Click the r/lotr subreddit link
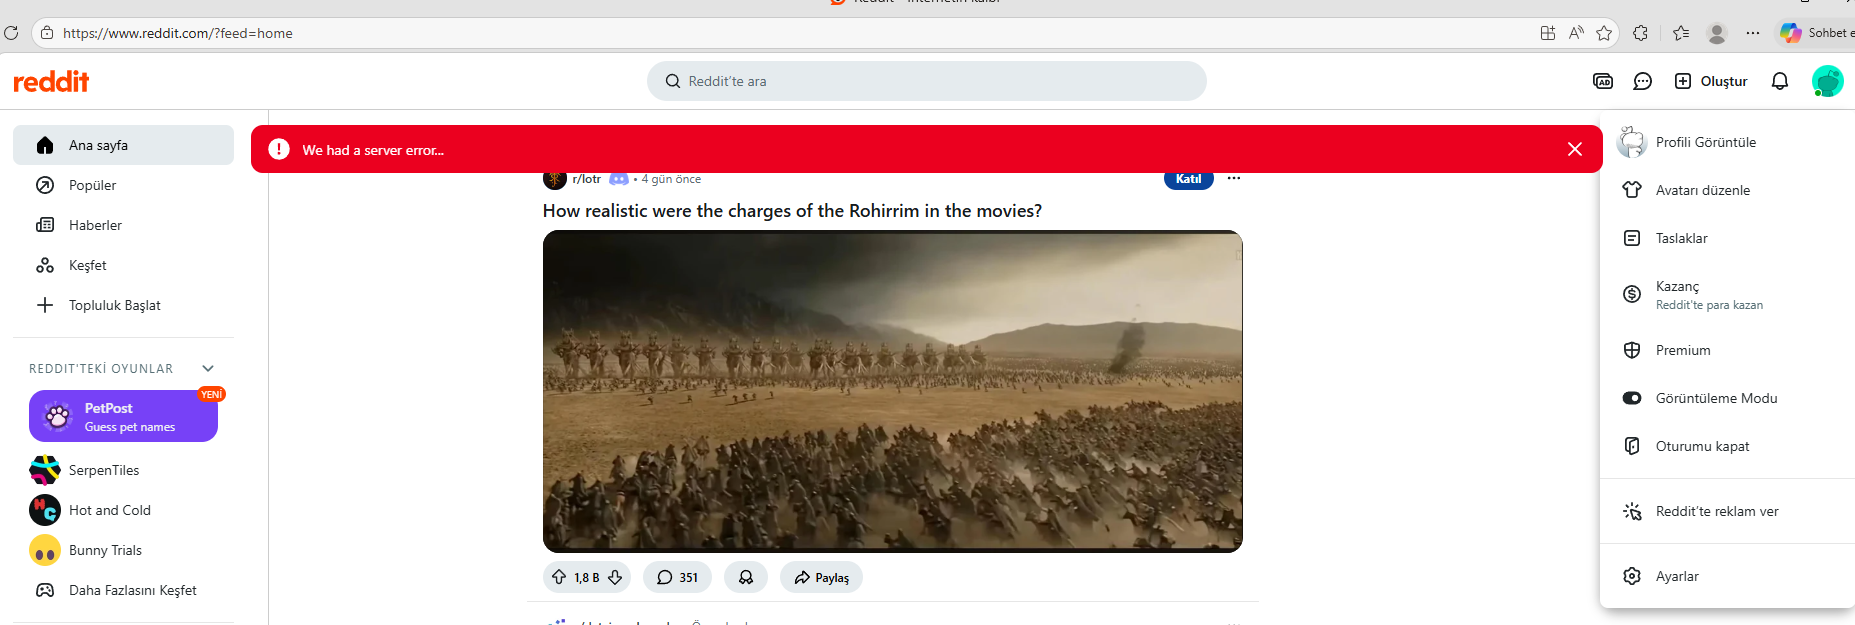 [587, 180]
